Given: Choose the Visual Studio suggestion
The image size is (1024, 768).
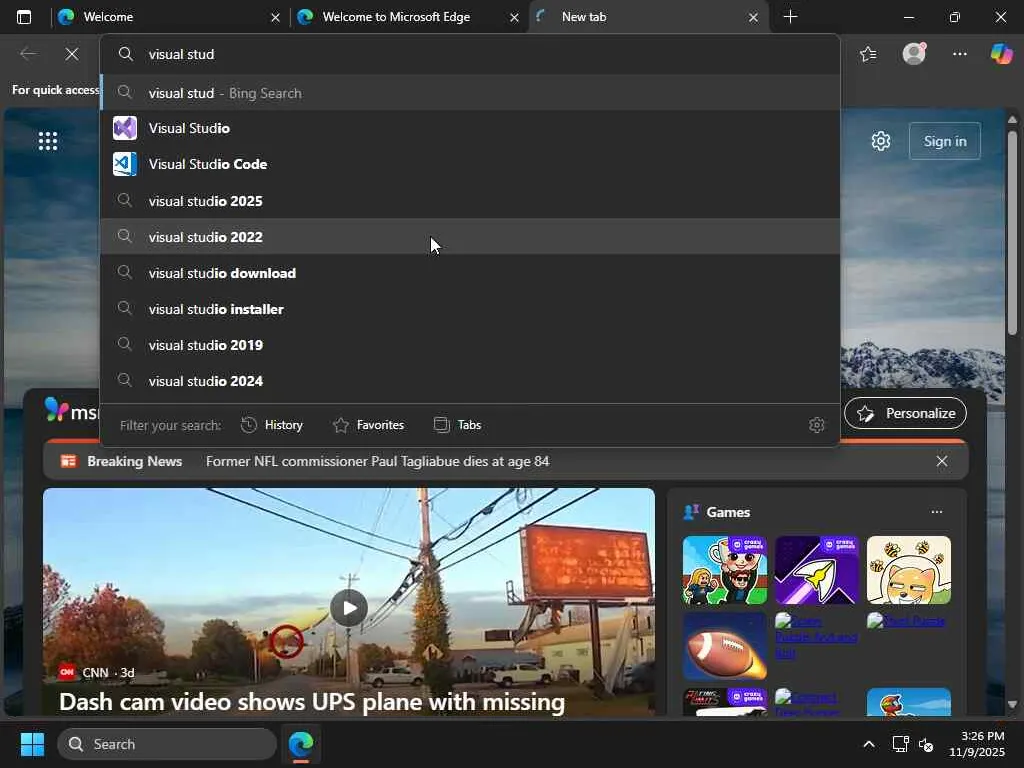Looking at the screenshot, I should point(470,128).
